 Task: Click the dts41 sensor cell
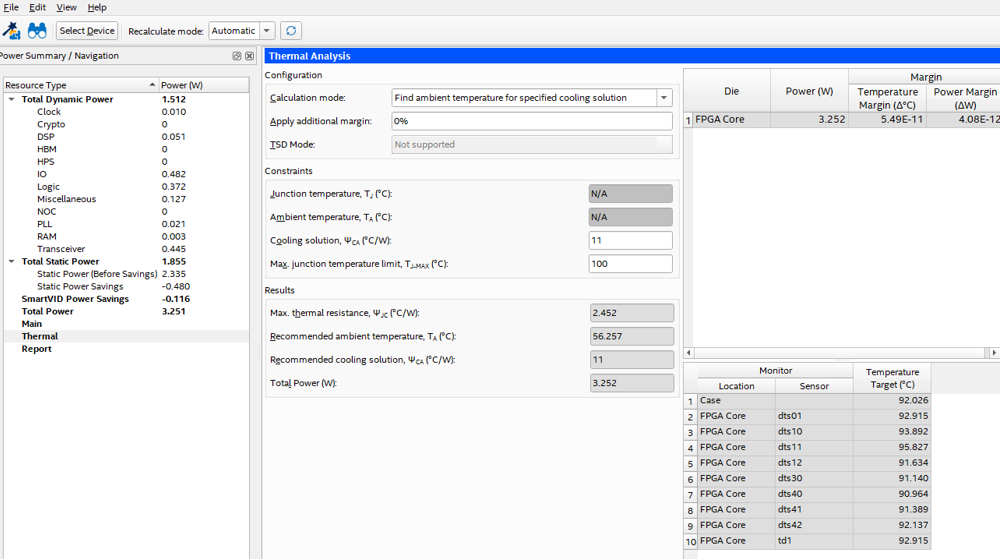(x=814, y=510)
